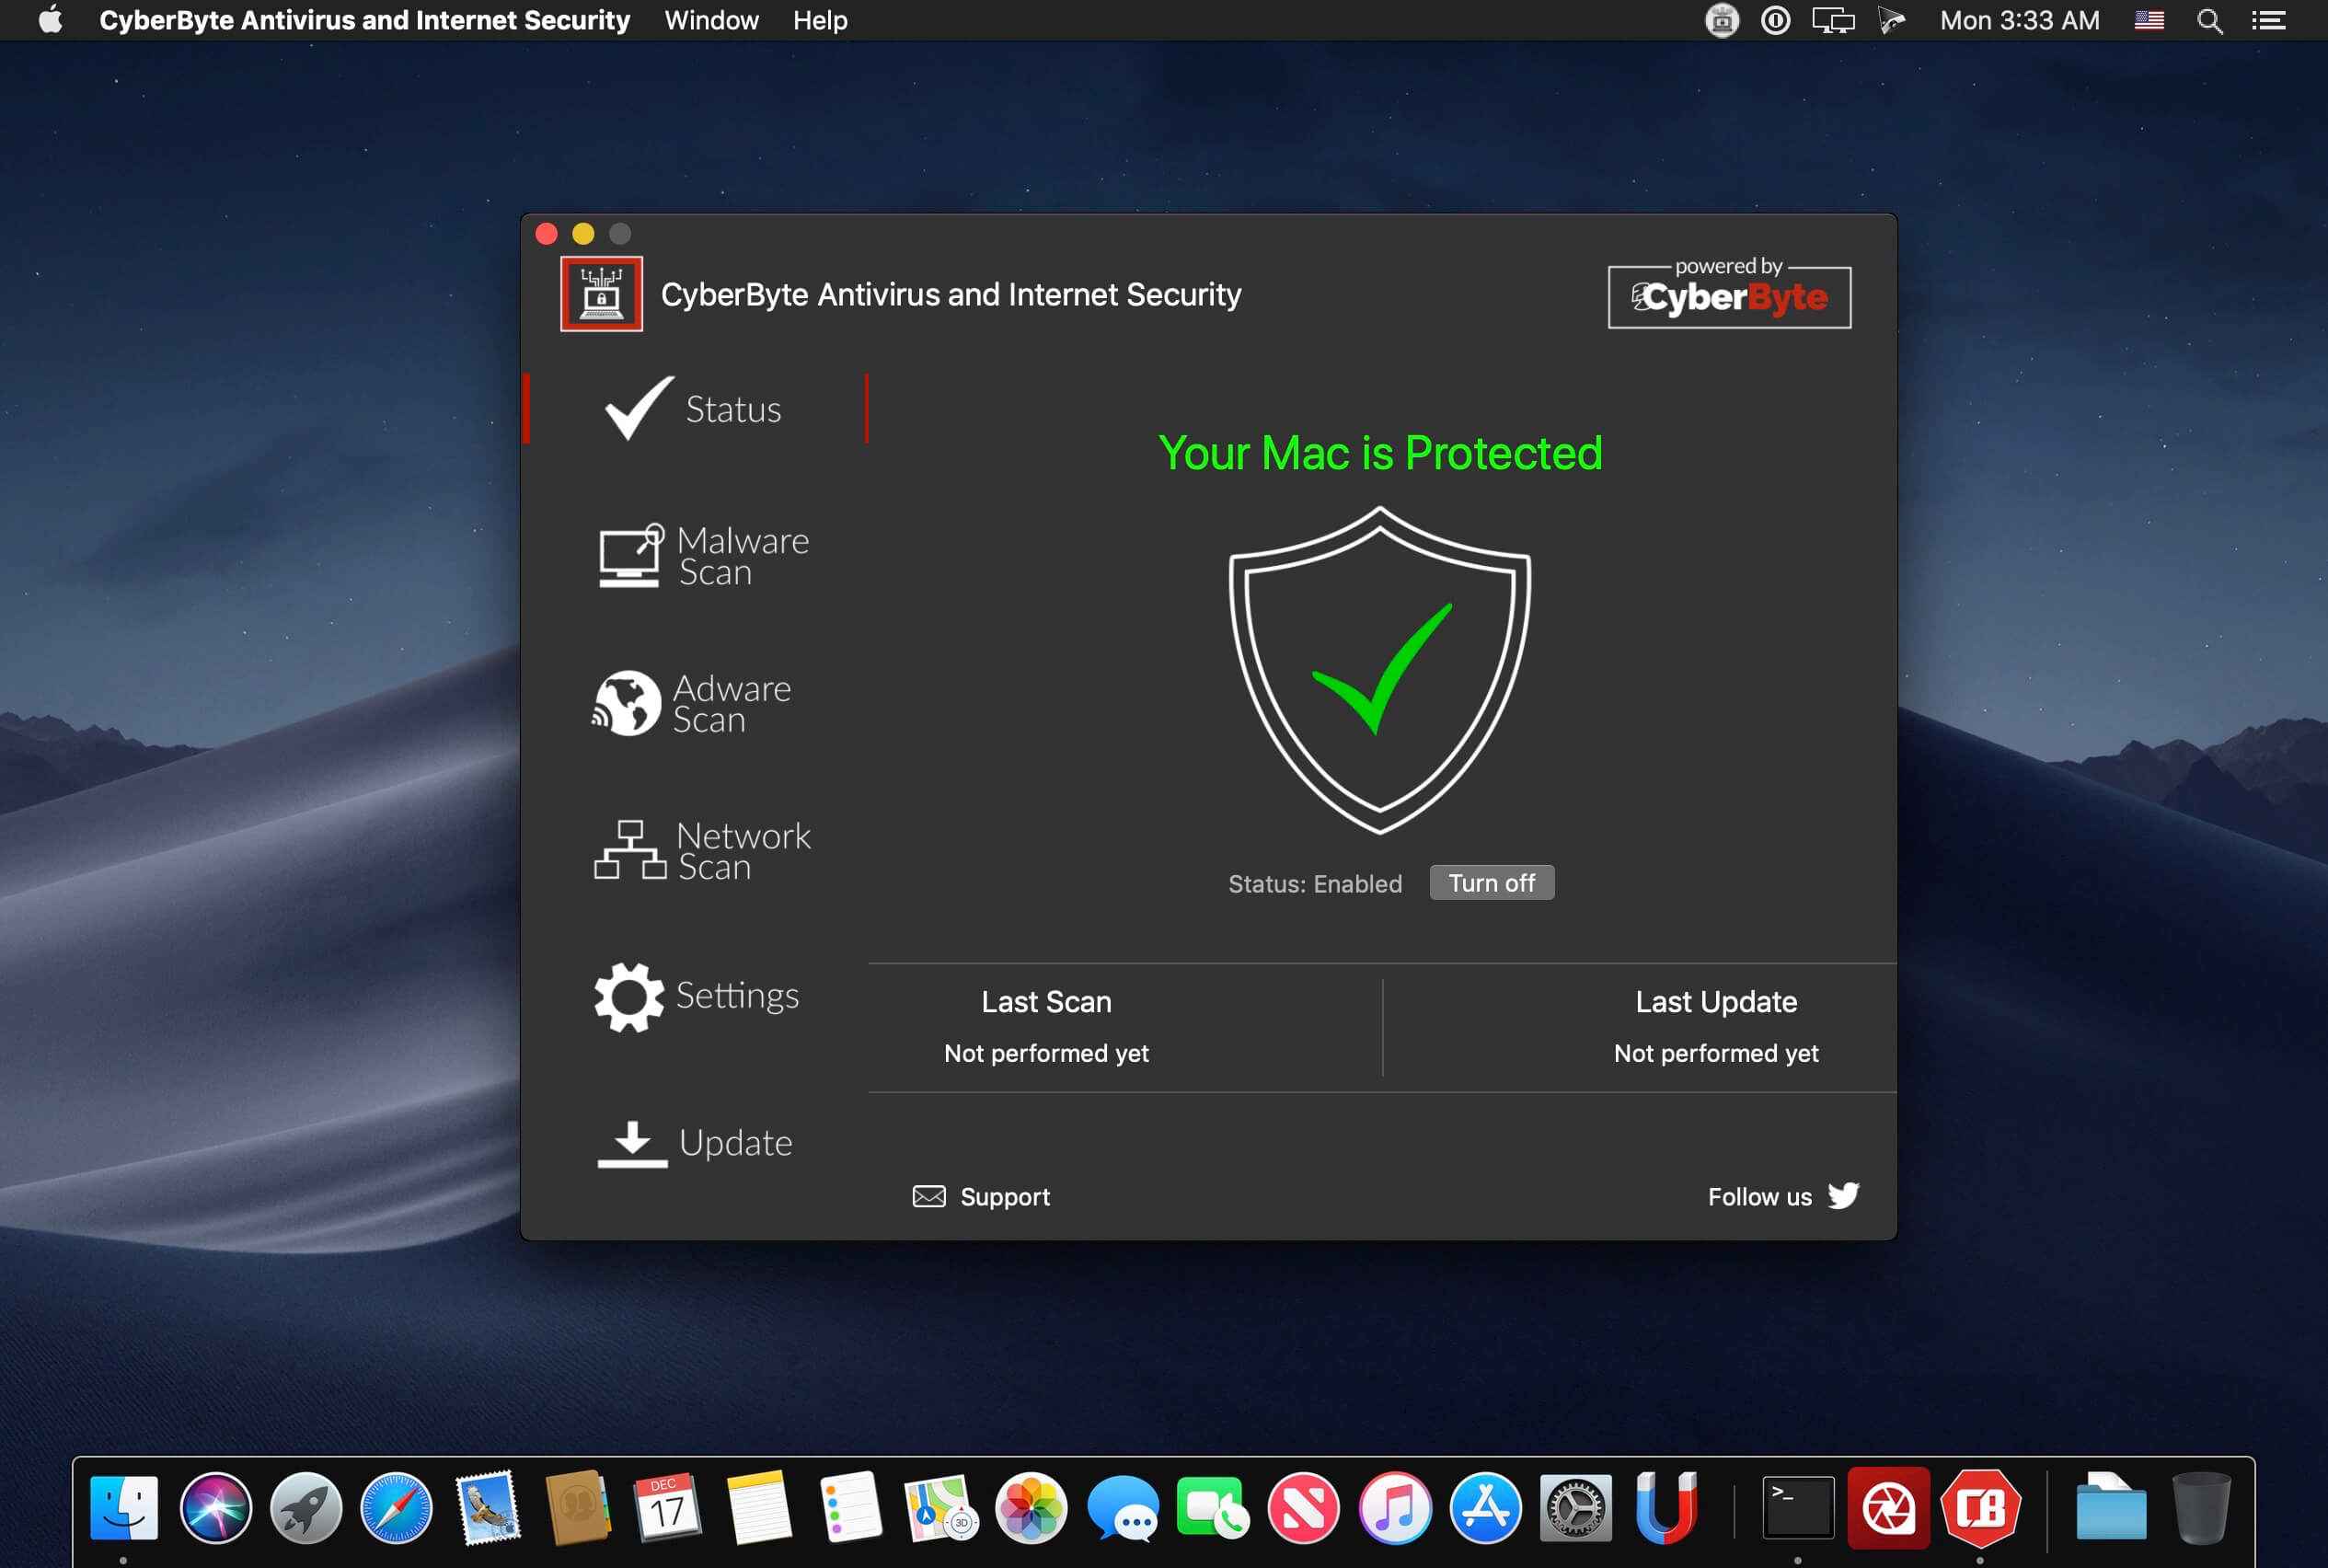Open the Status section with checkmark icon

point(695,408)
